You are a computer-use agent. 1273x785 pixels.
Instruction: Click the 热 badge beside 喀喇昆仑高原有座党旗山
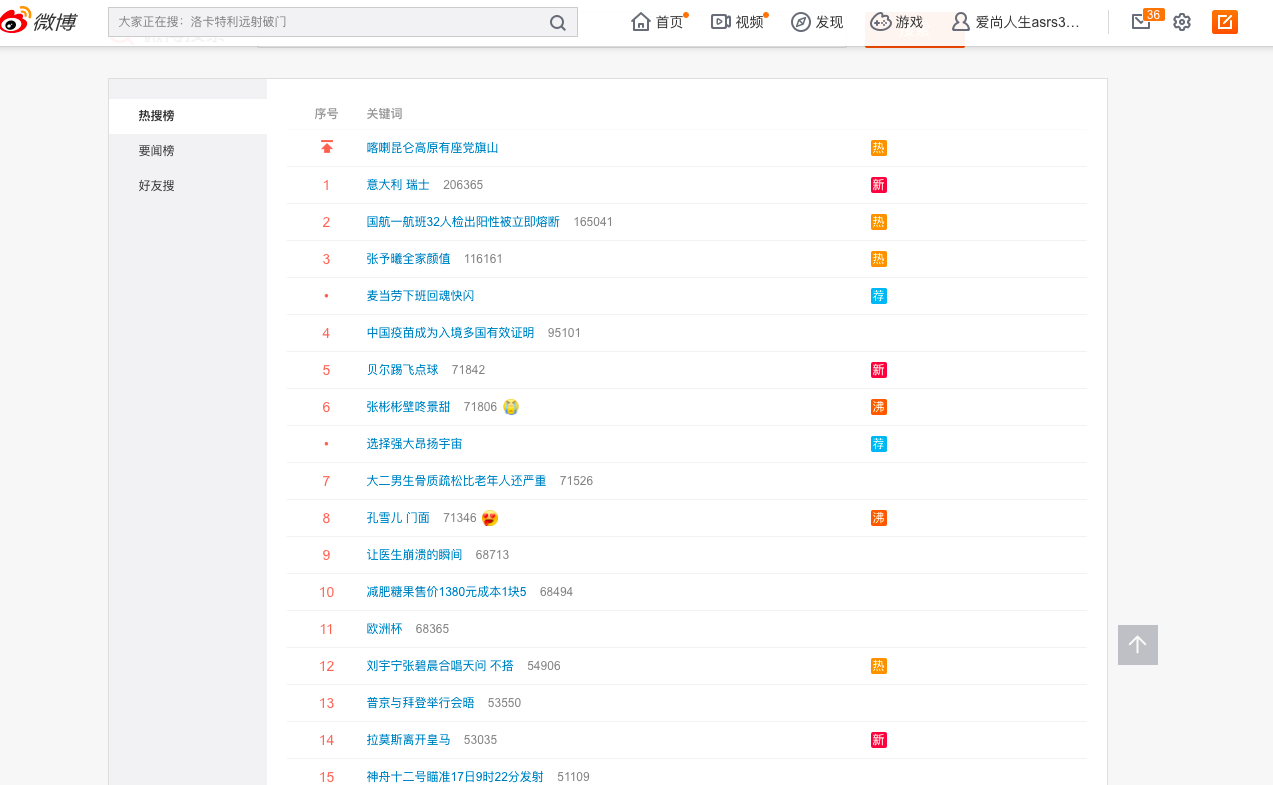(879, 148)
